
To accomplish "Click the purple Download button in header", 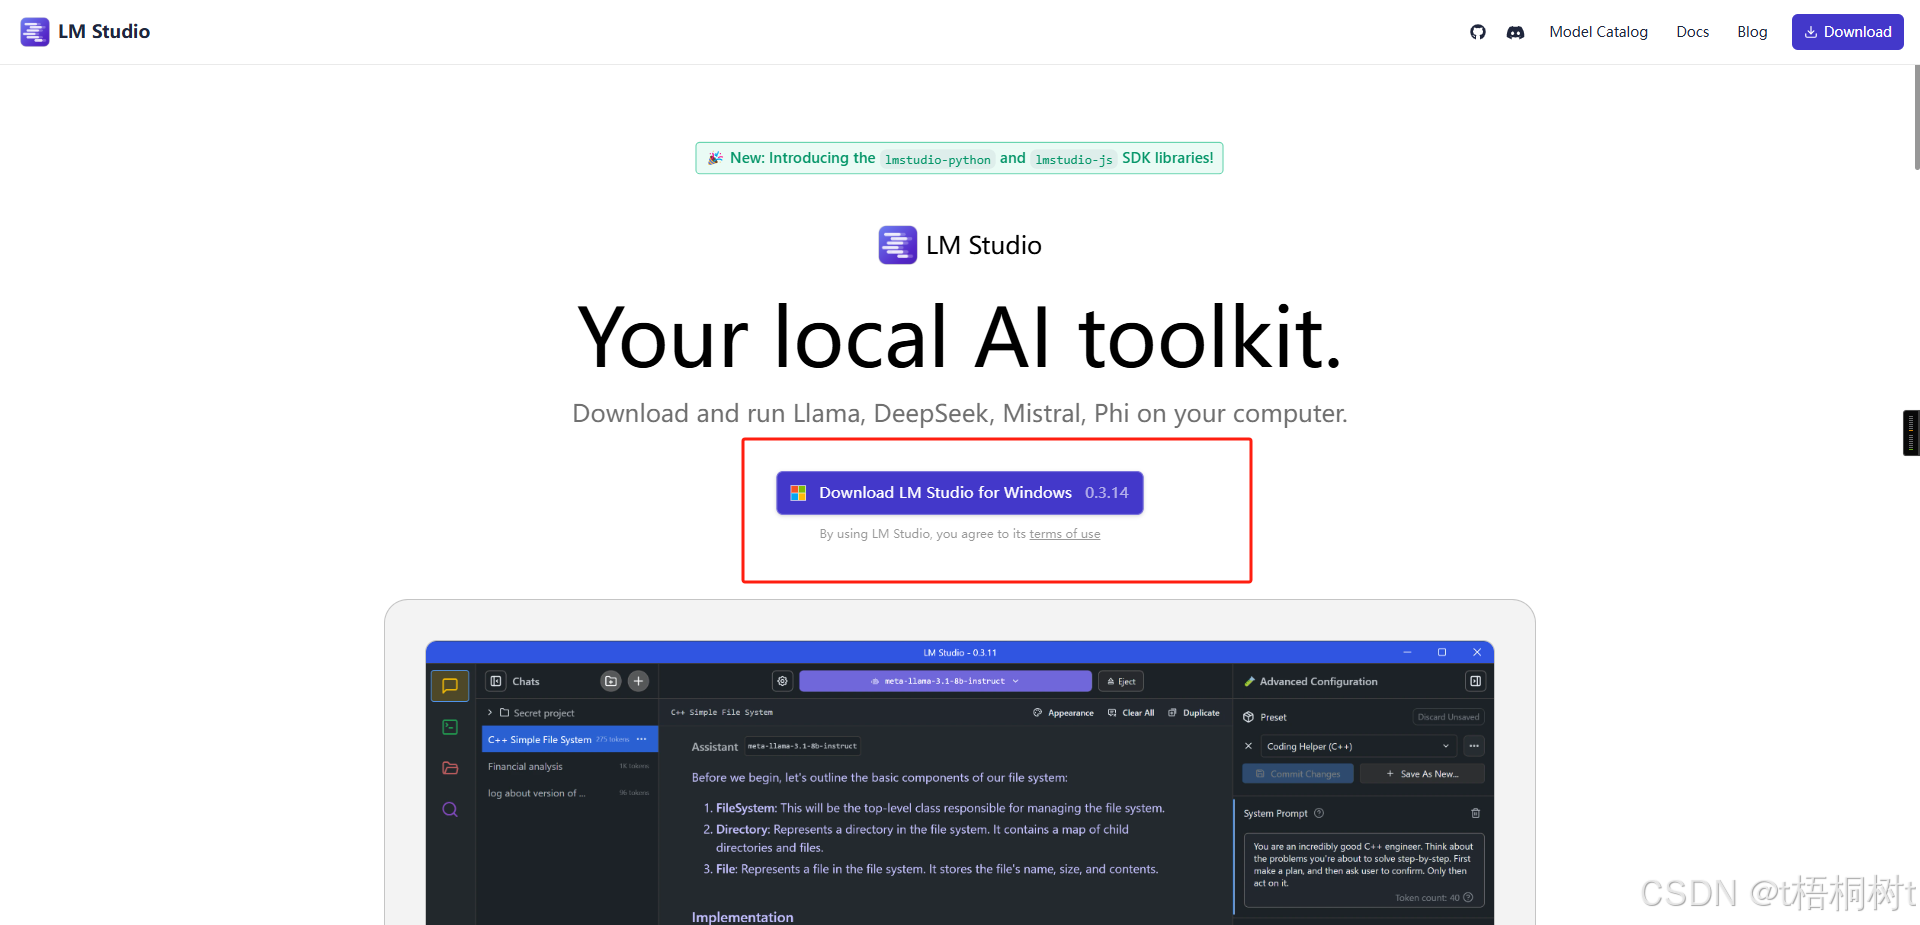I will (x=1847, y=32).
